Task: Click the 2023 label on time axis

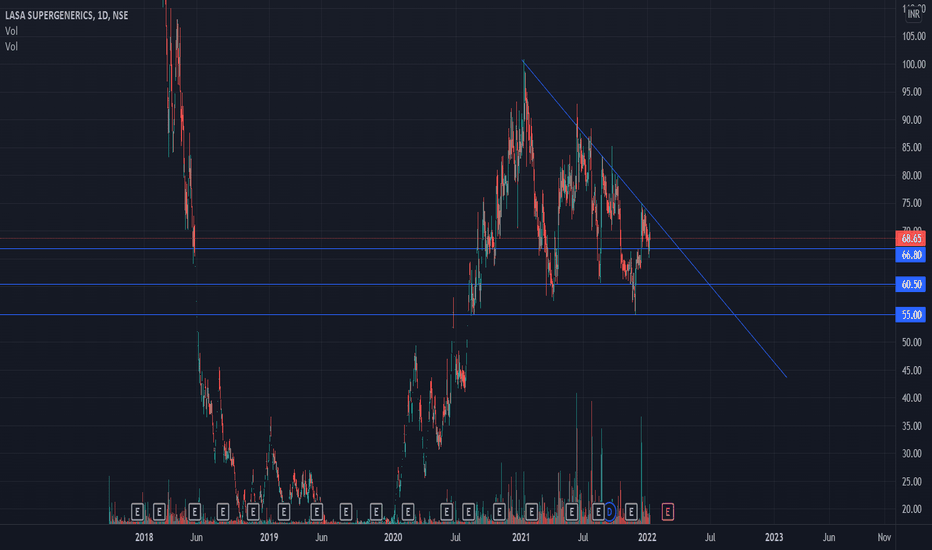Action: 774,537
